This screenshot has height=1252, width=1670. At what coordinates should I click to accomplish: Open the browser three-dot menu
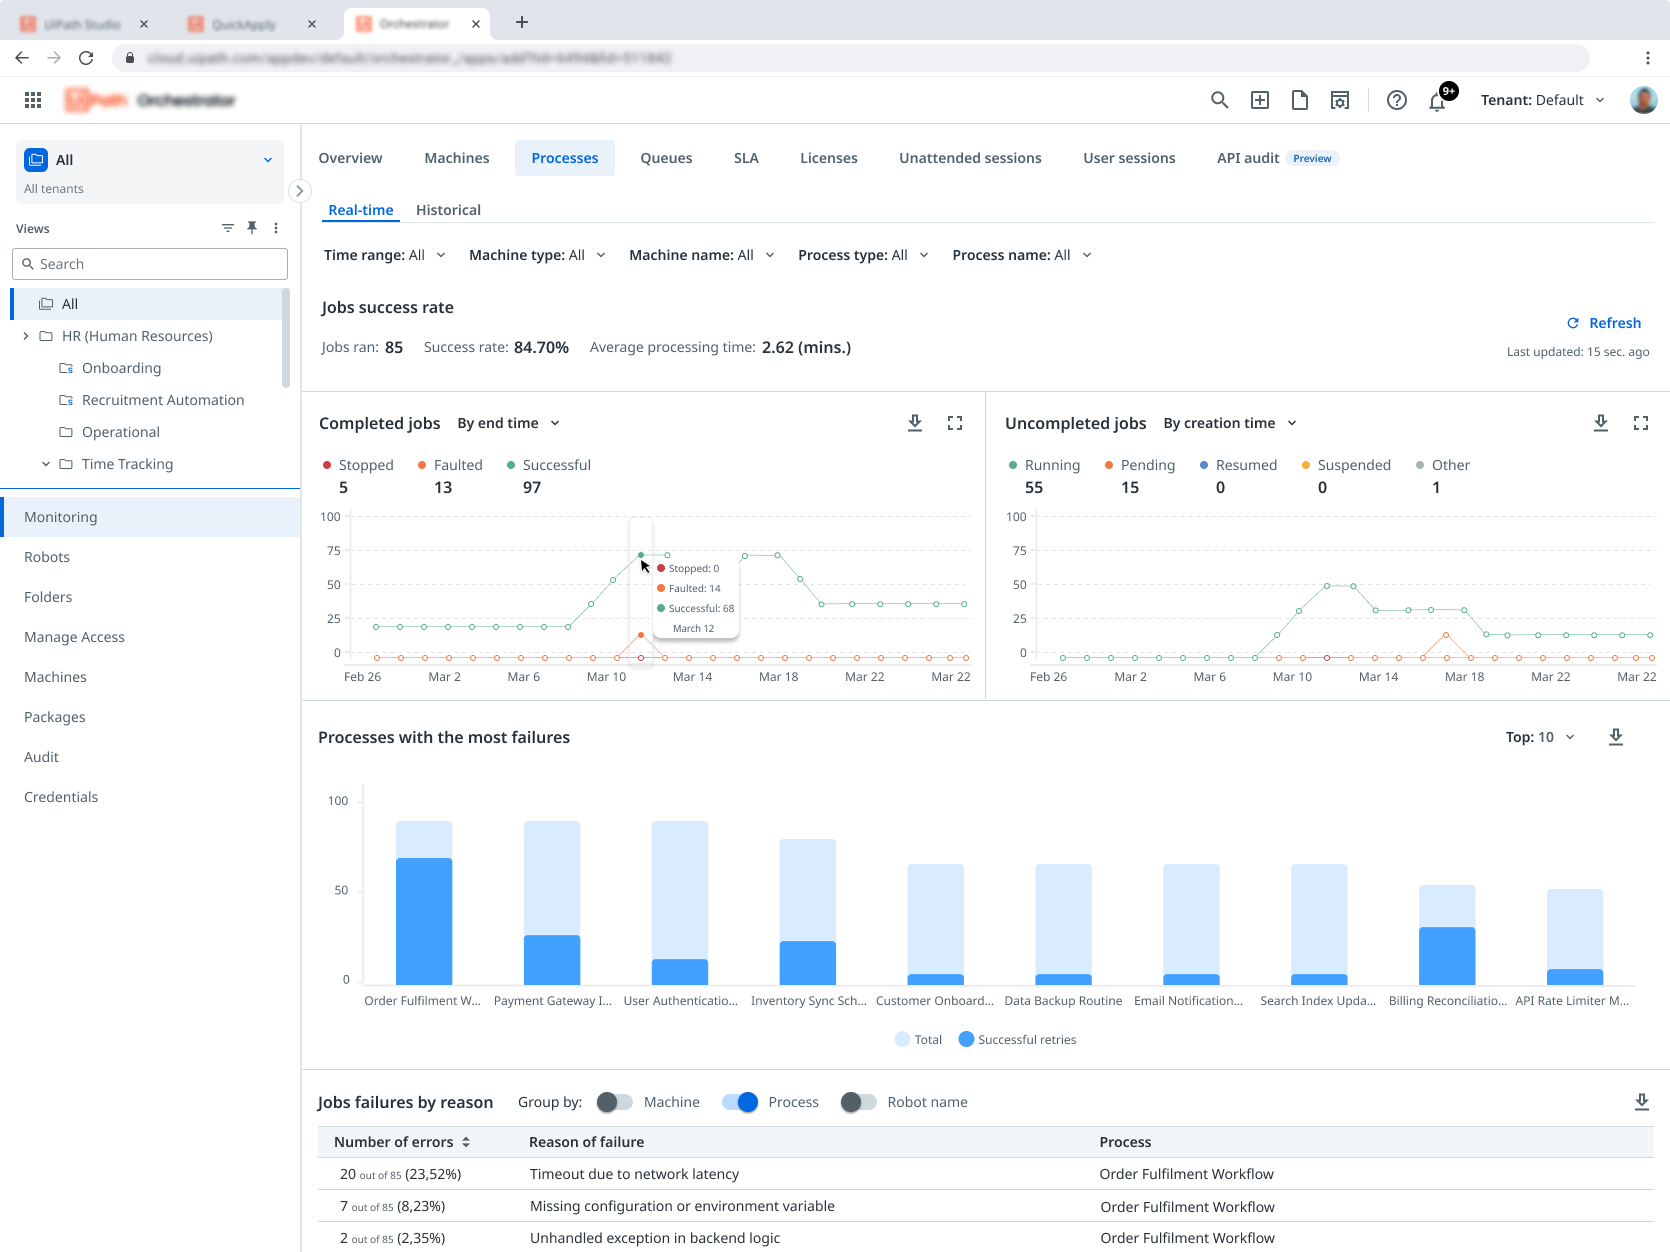tap(1648, 58)
